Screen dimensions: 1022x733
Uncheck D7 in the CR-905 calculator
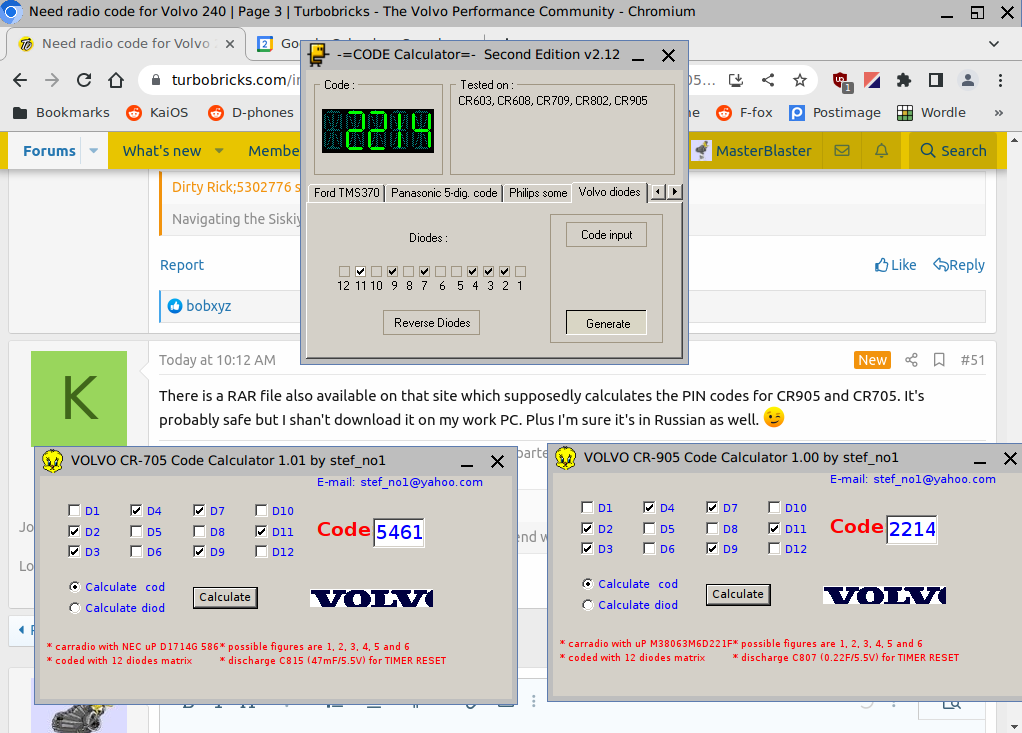[712, 508]
